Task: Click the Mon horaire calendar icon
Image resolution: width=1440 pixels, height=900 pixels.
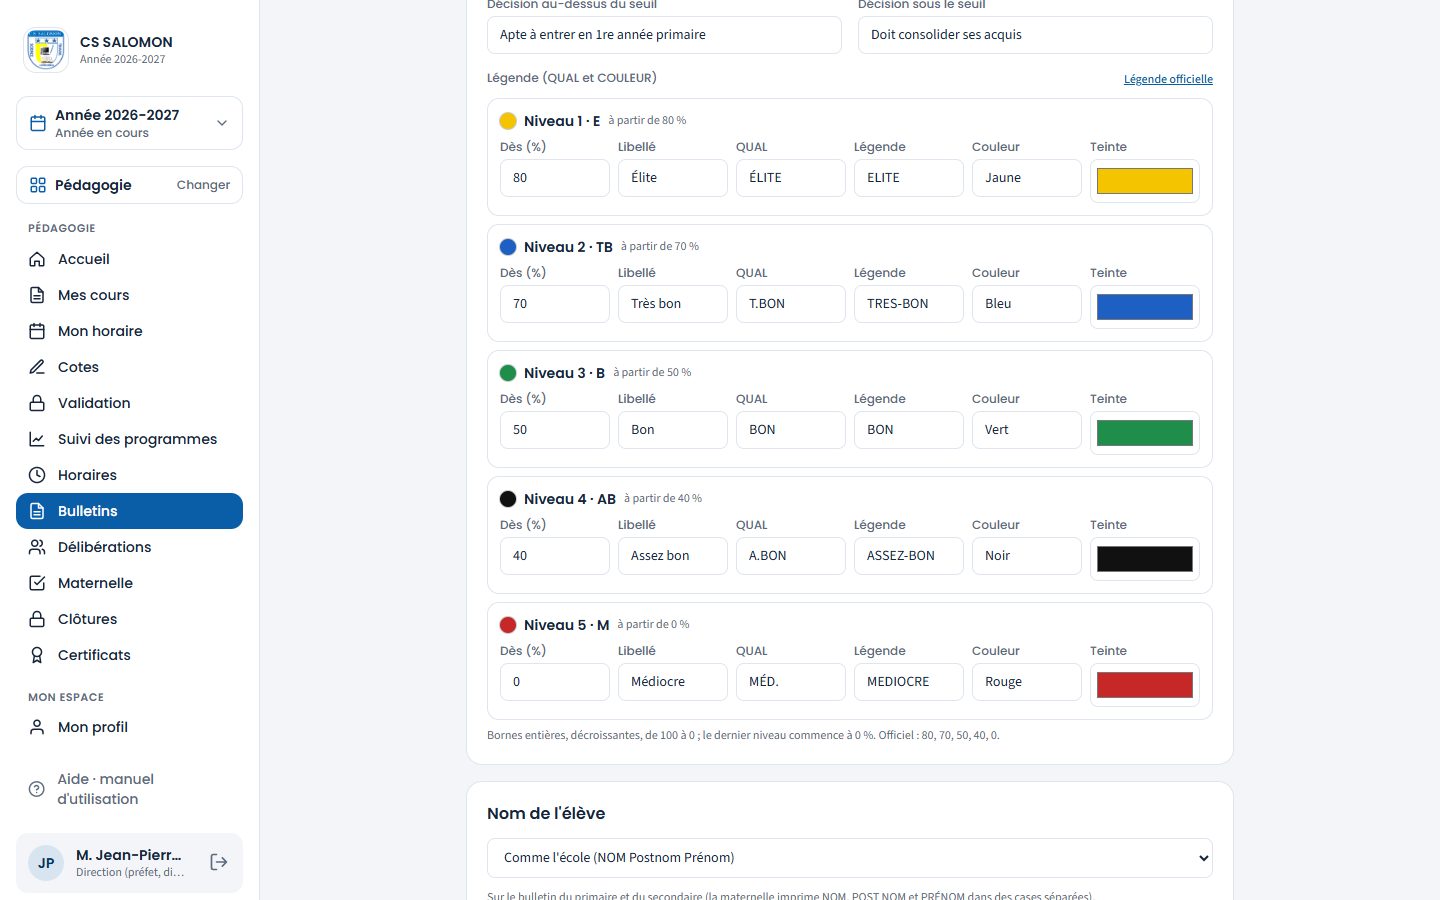Action: (37, 331)
